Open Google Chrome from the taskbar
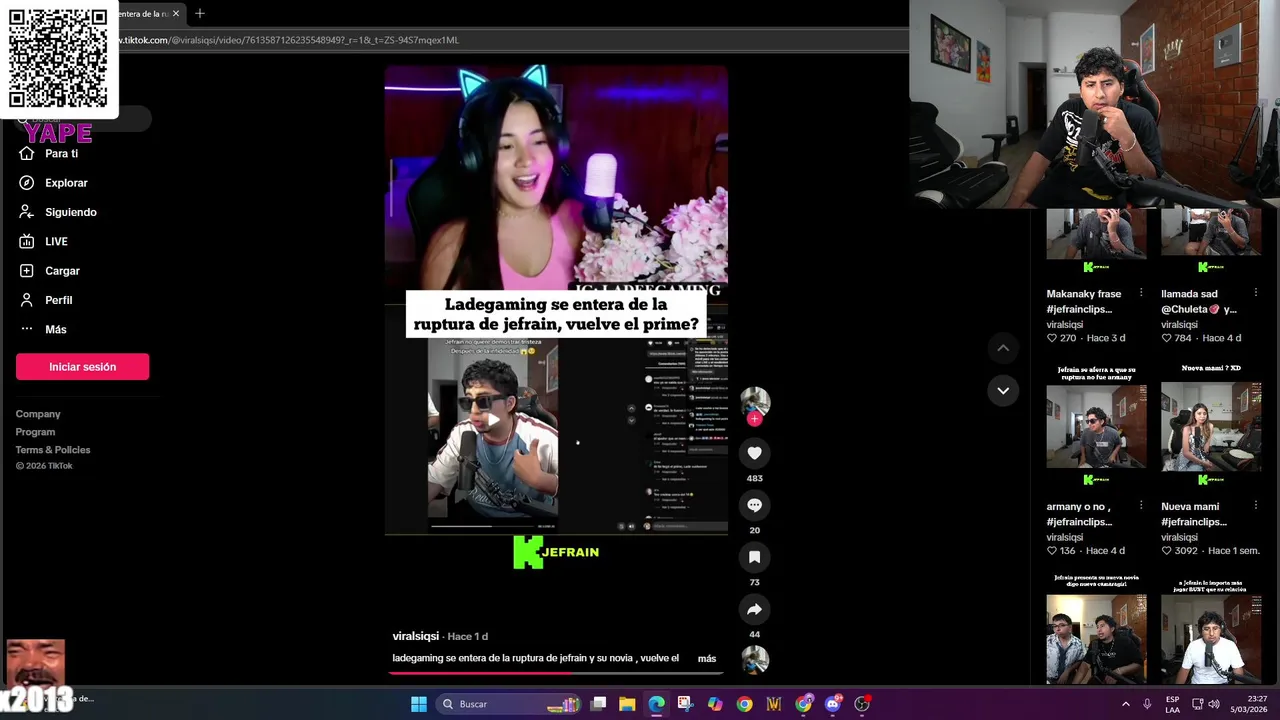The height and width of the screenshot is (720, 1280). coord(744,704)
